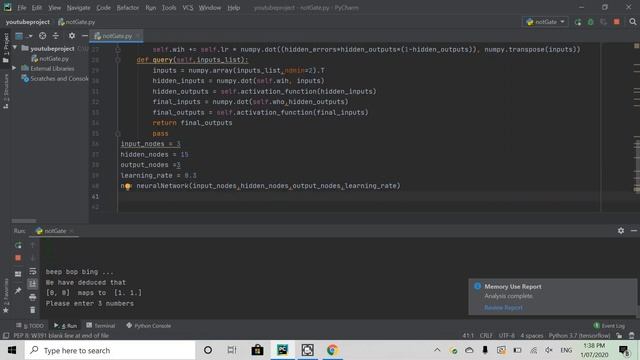Open Python 3.7 interpreter selector
Image resolution: width=640 pixels, height=360 pixels.
click(579, 336)
